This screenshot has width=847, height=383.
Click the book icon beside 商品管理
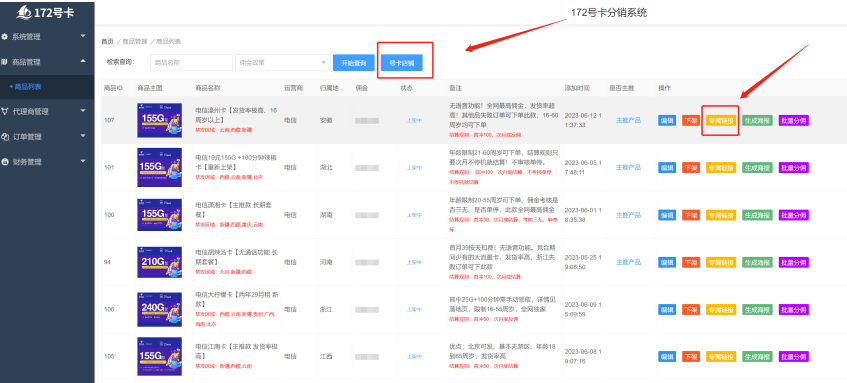(5, 62)
